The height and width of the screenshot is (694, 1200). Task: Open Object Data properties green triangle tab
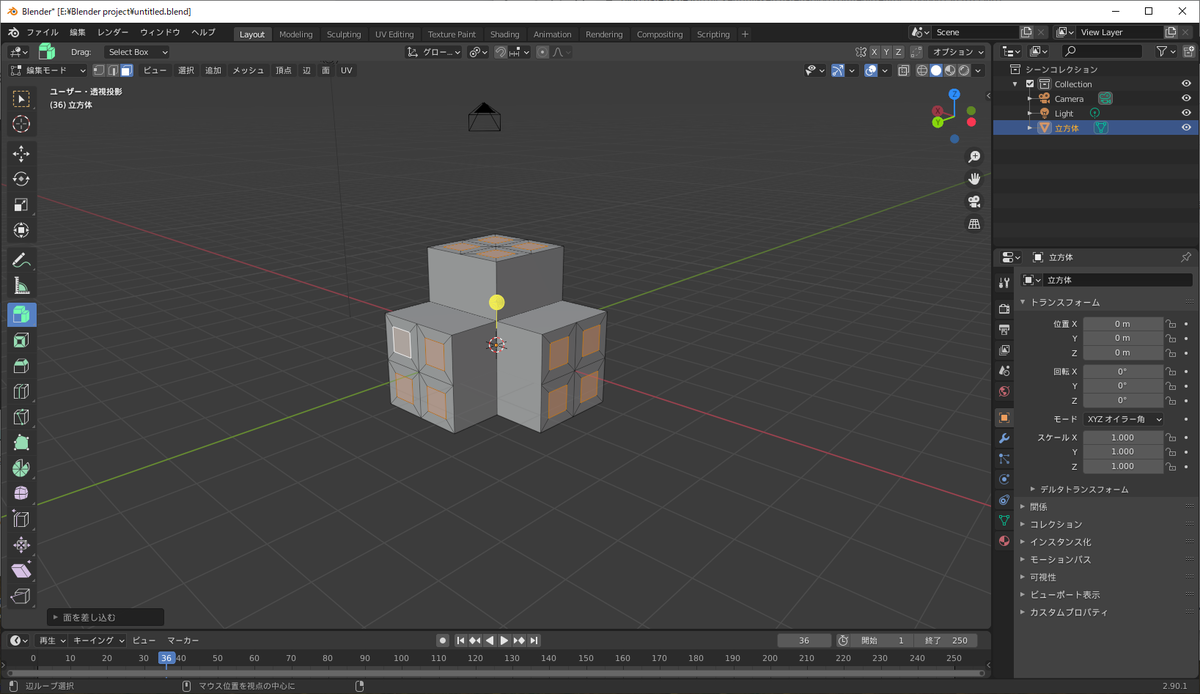pos(1004,520)
